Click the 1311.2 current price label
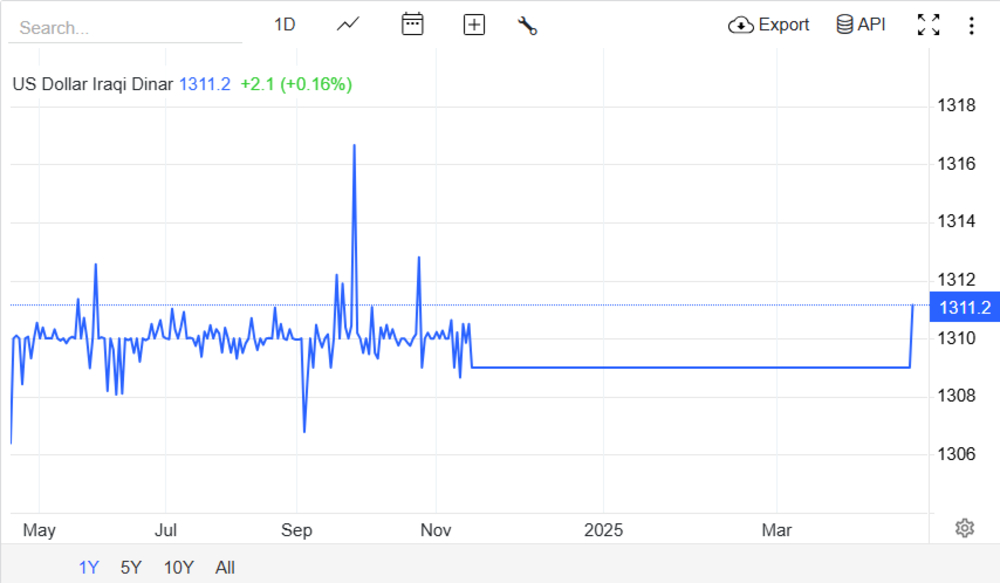The width and height of the screenshot is (1000, 583). (x=965, y=307)
